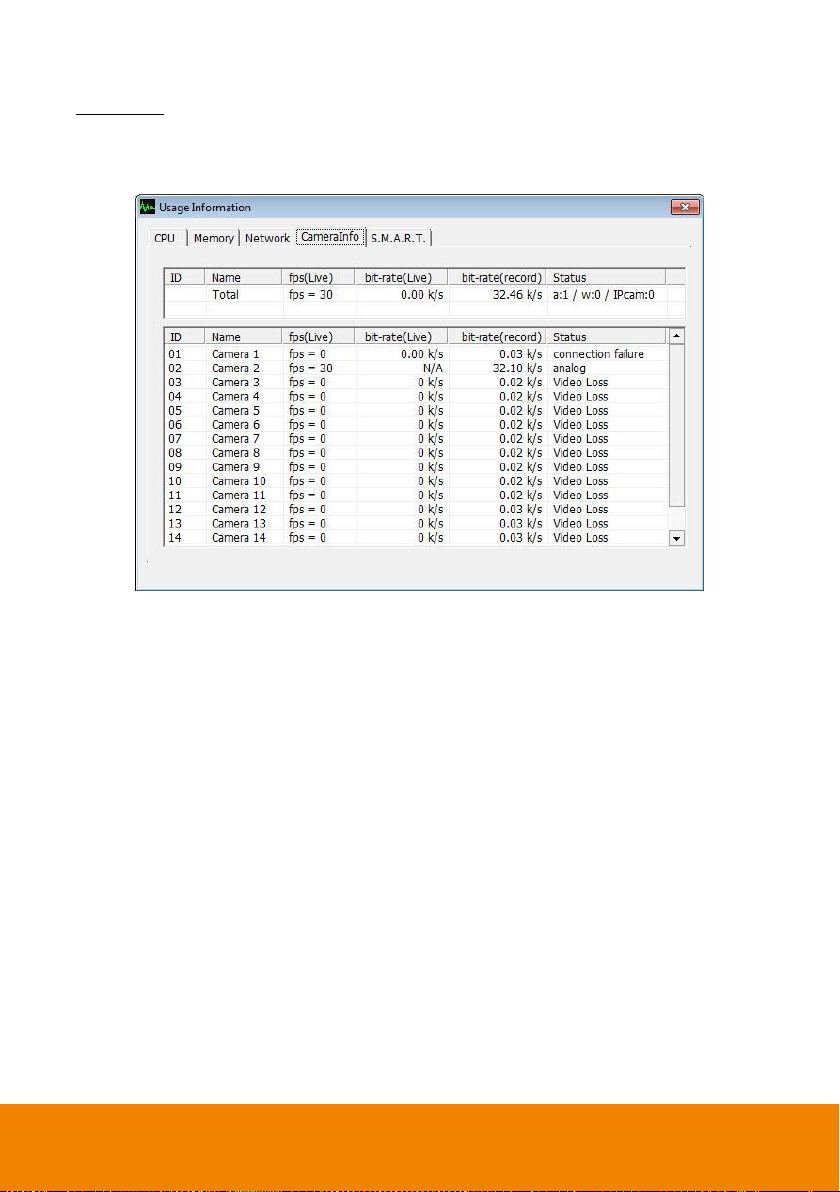The image size is (840, 1192).
Task: Select Camera 10 row
Action: (417, 480)
